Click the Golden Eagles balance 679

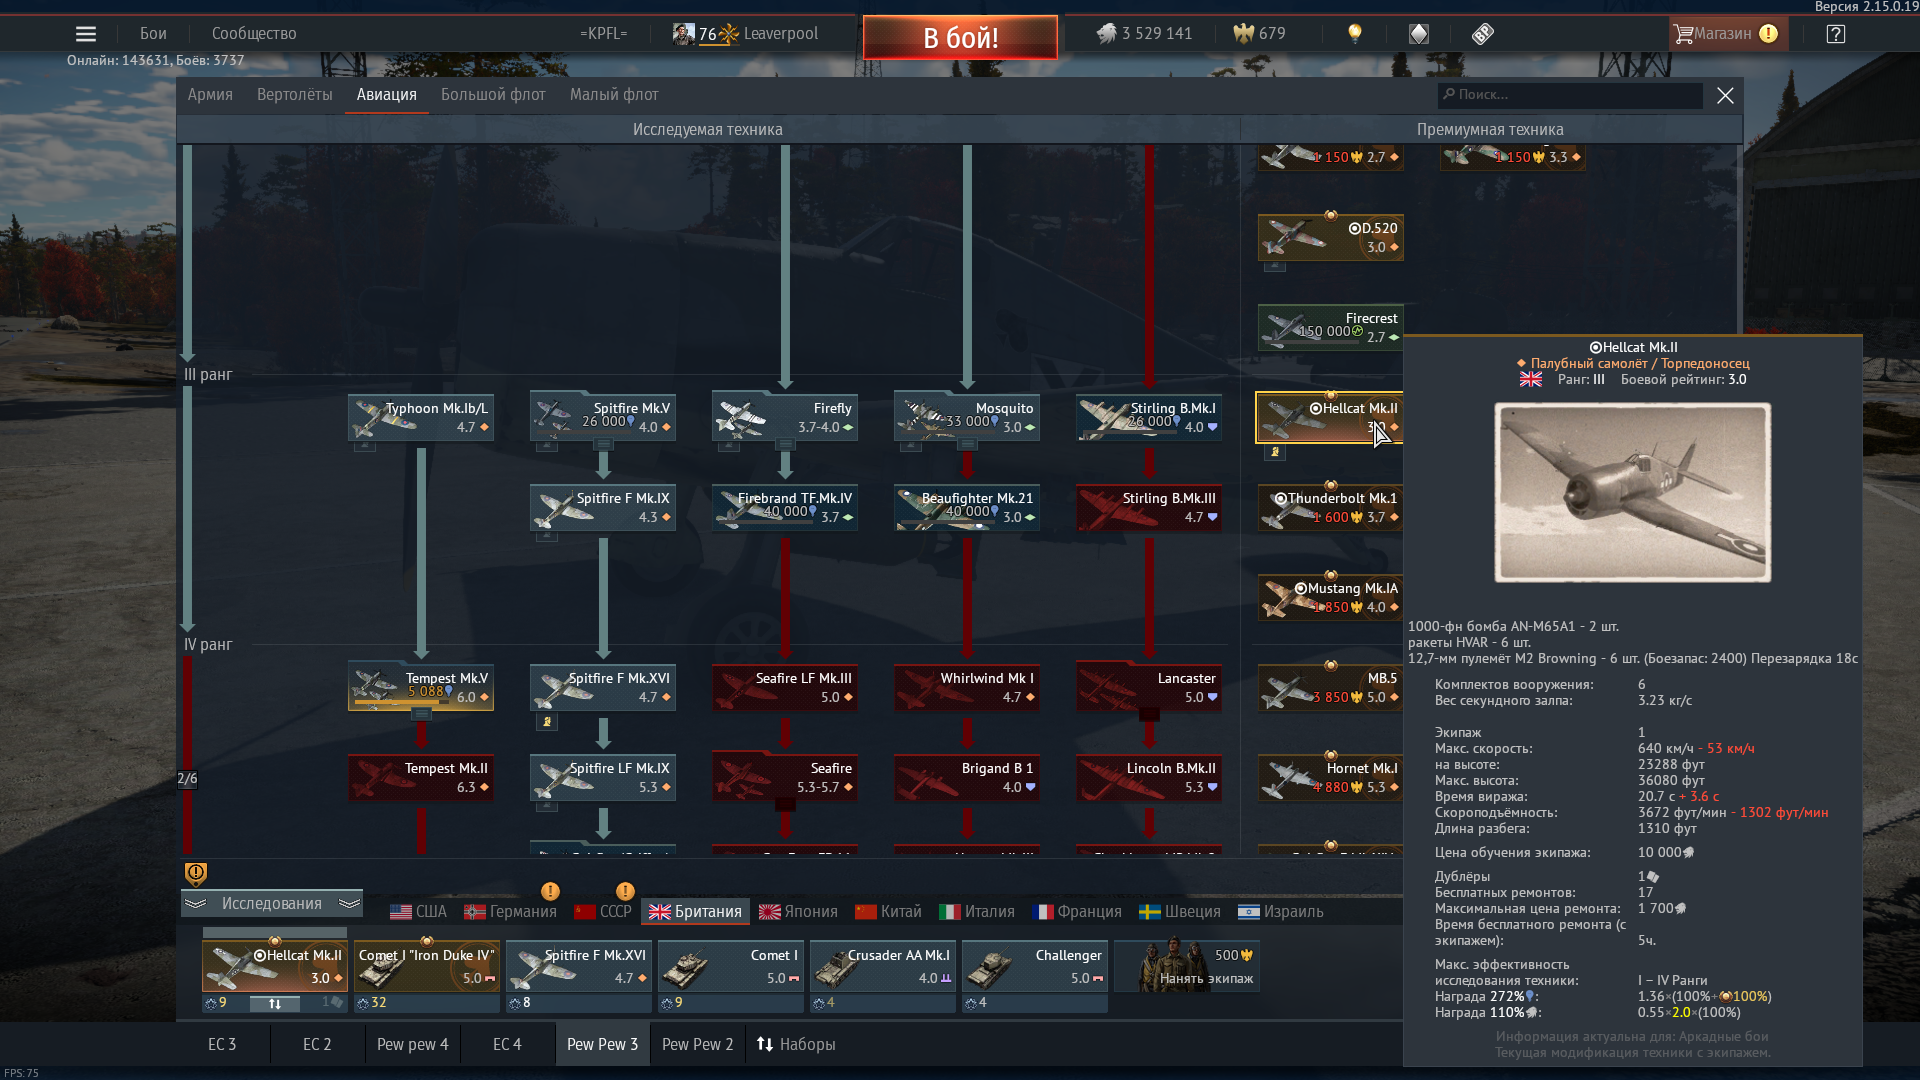(1260, 34)
